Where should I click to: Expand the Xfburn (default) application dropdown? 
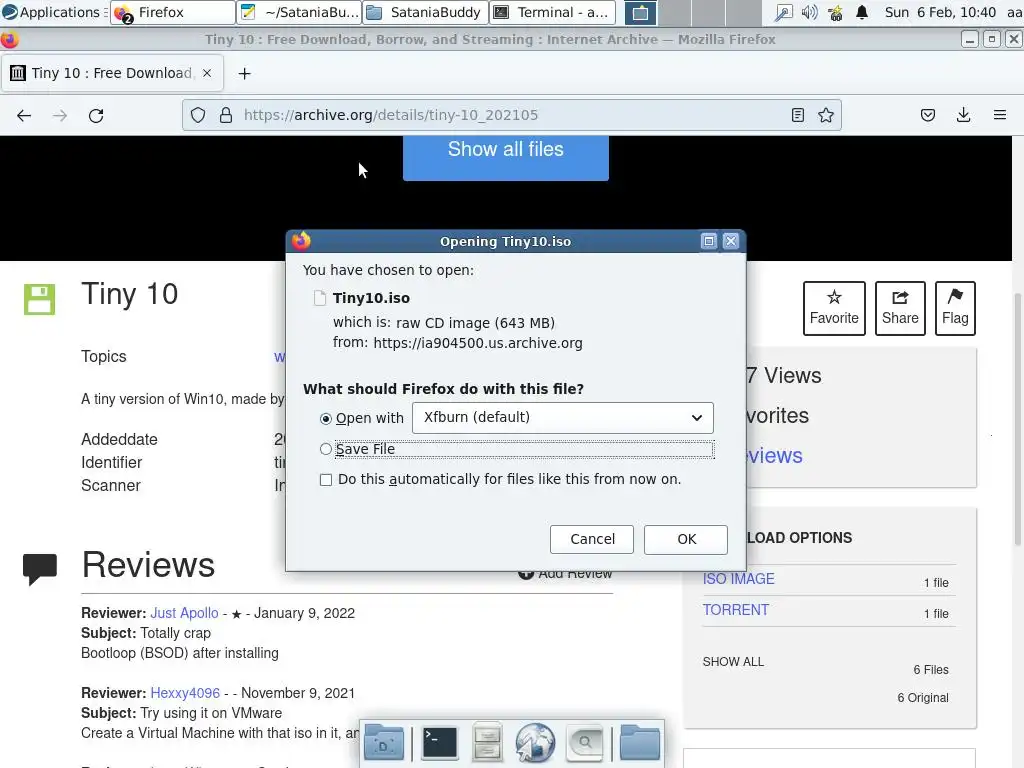[562, 418]
